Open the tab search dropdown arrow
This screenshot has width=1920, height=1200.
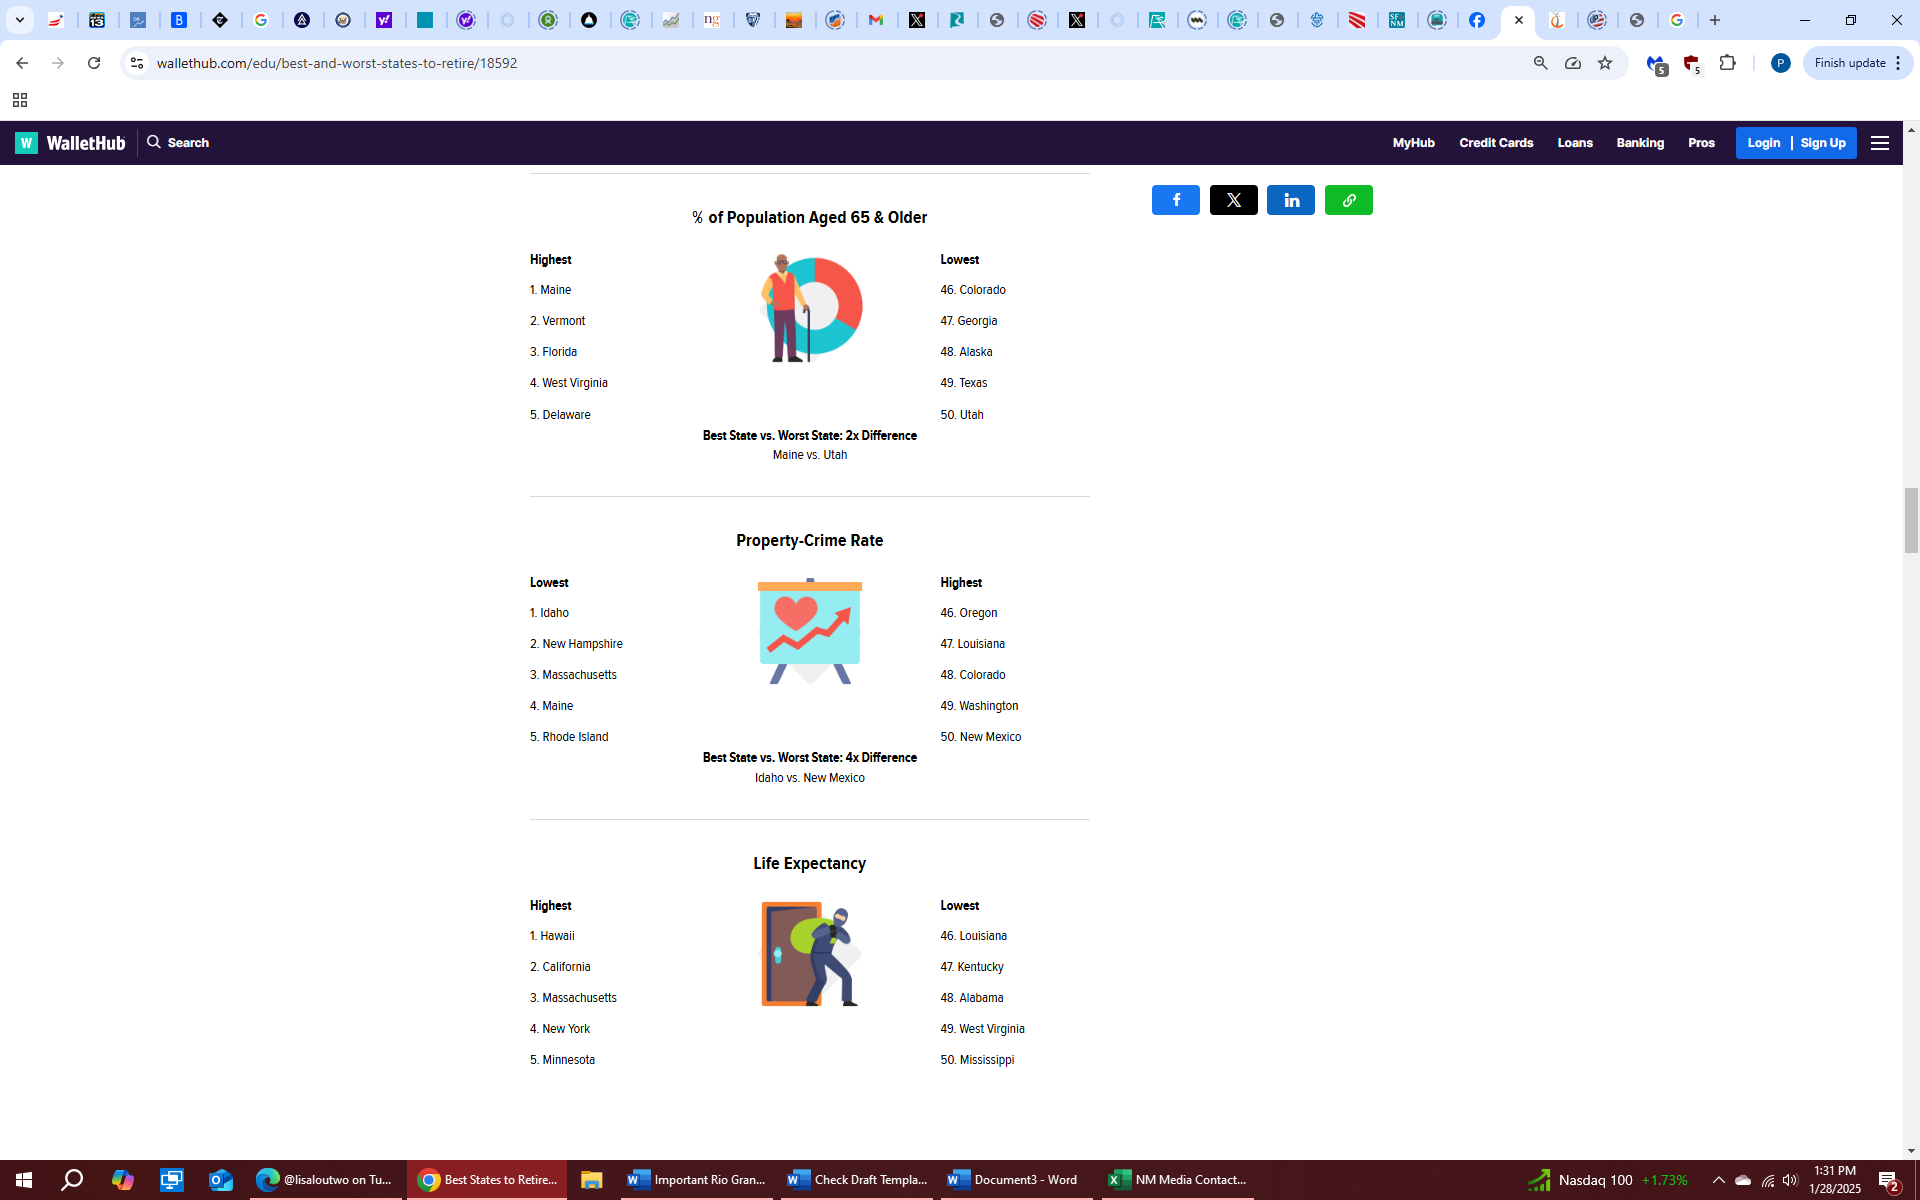(19, 20)
